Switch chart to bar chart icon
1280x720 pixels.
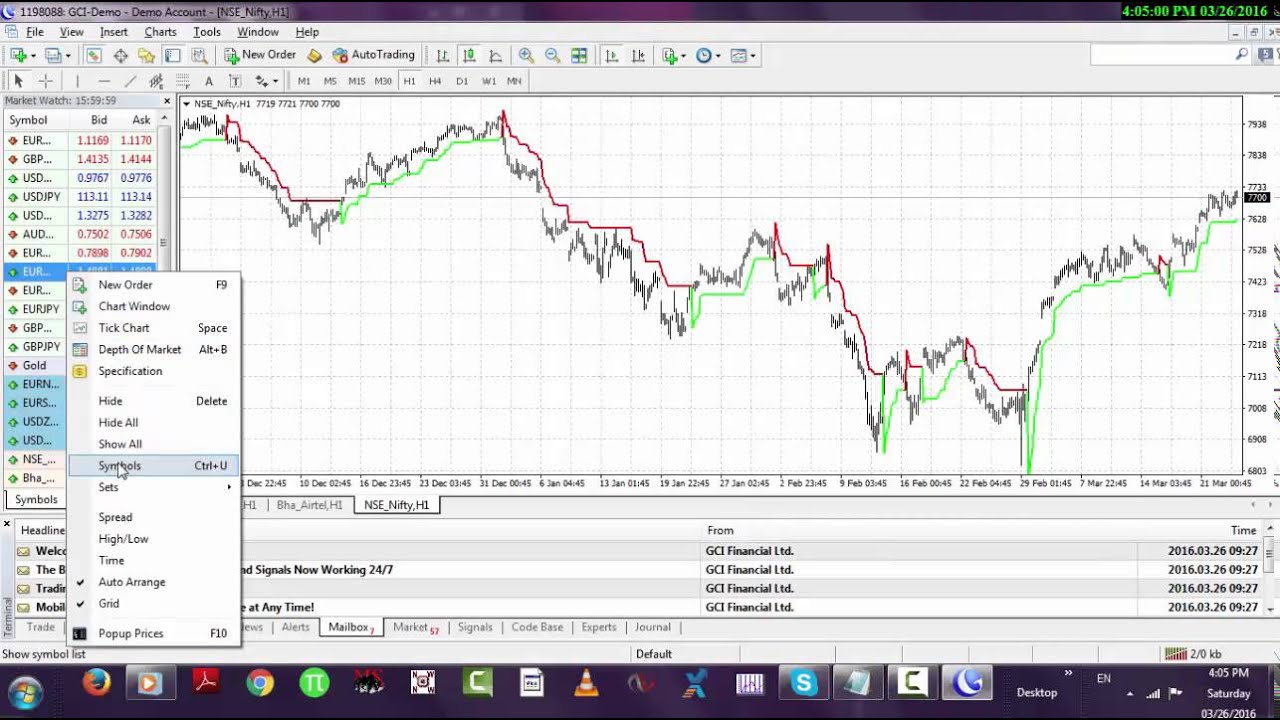[x=443, y=56]
